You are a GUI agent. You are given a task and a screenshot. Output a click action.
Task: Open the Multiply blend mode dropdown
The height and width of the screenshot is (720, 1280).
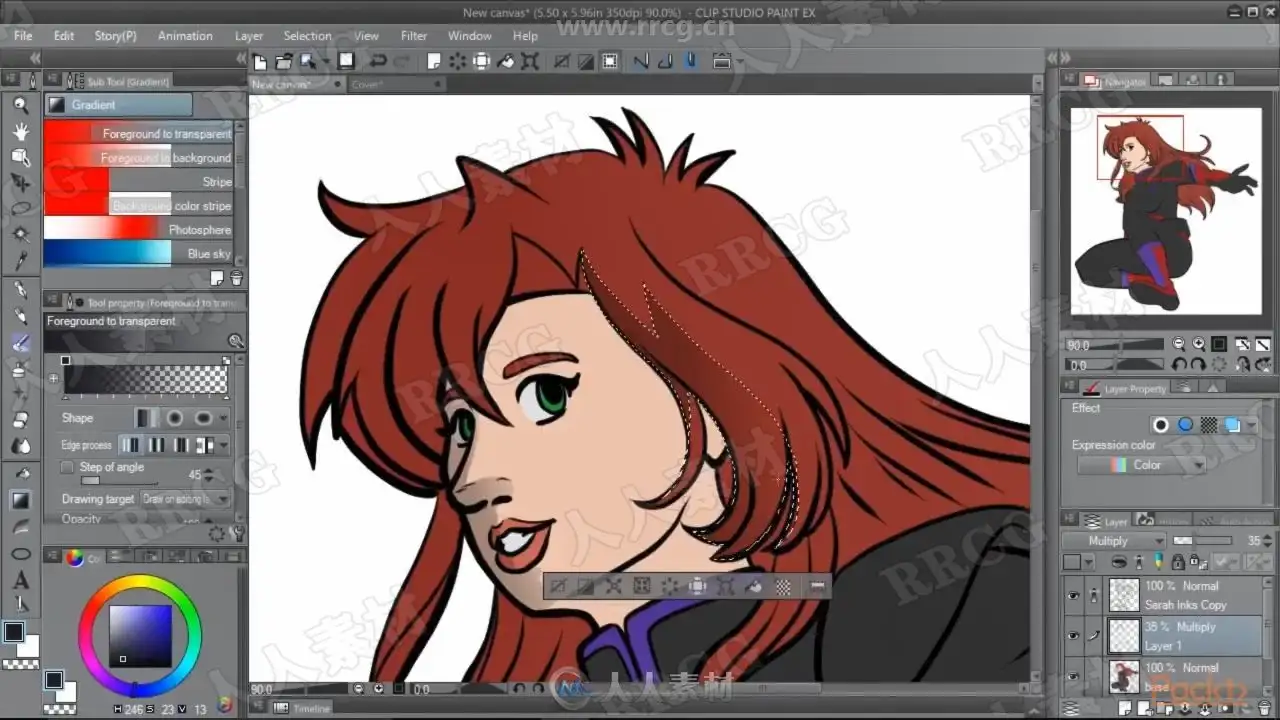tap(1113, 541)
